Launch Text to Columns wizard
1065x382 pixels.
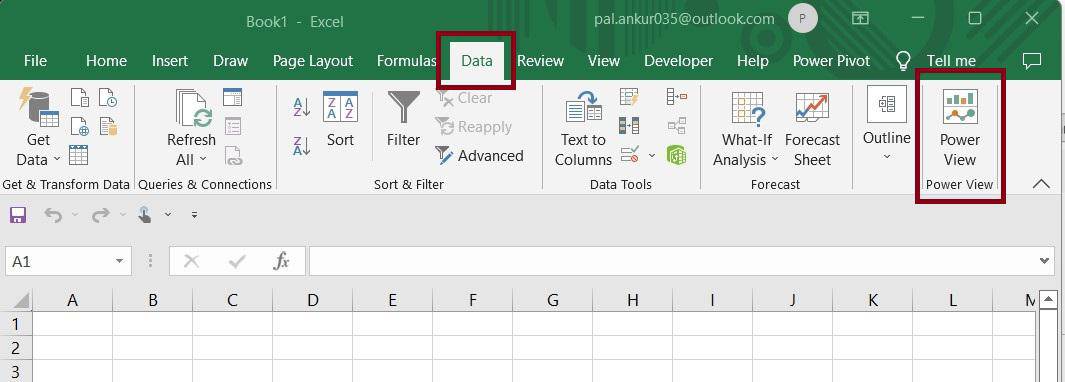click(x=583, y=129)
